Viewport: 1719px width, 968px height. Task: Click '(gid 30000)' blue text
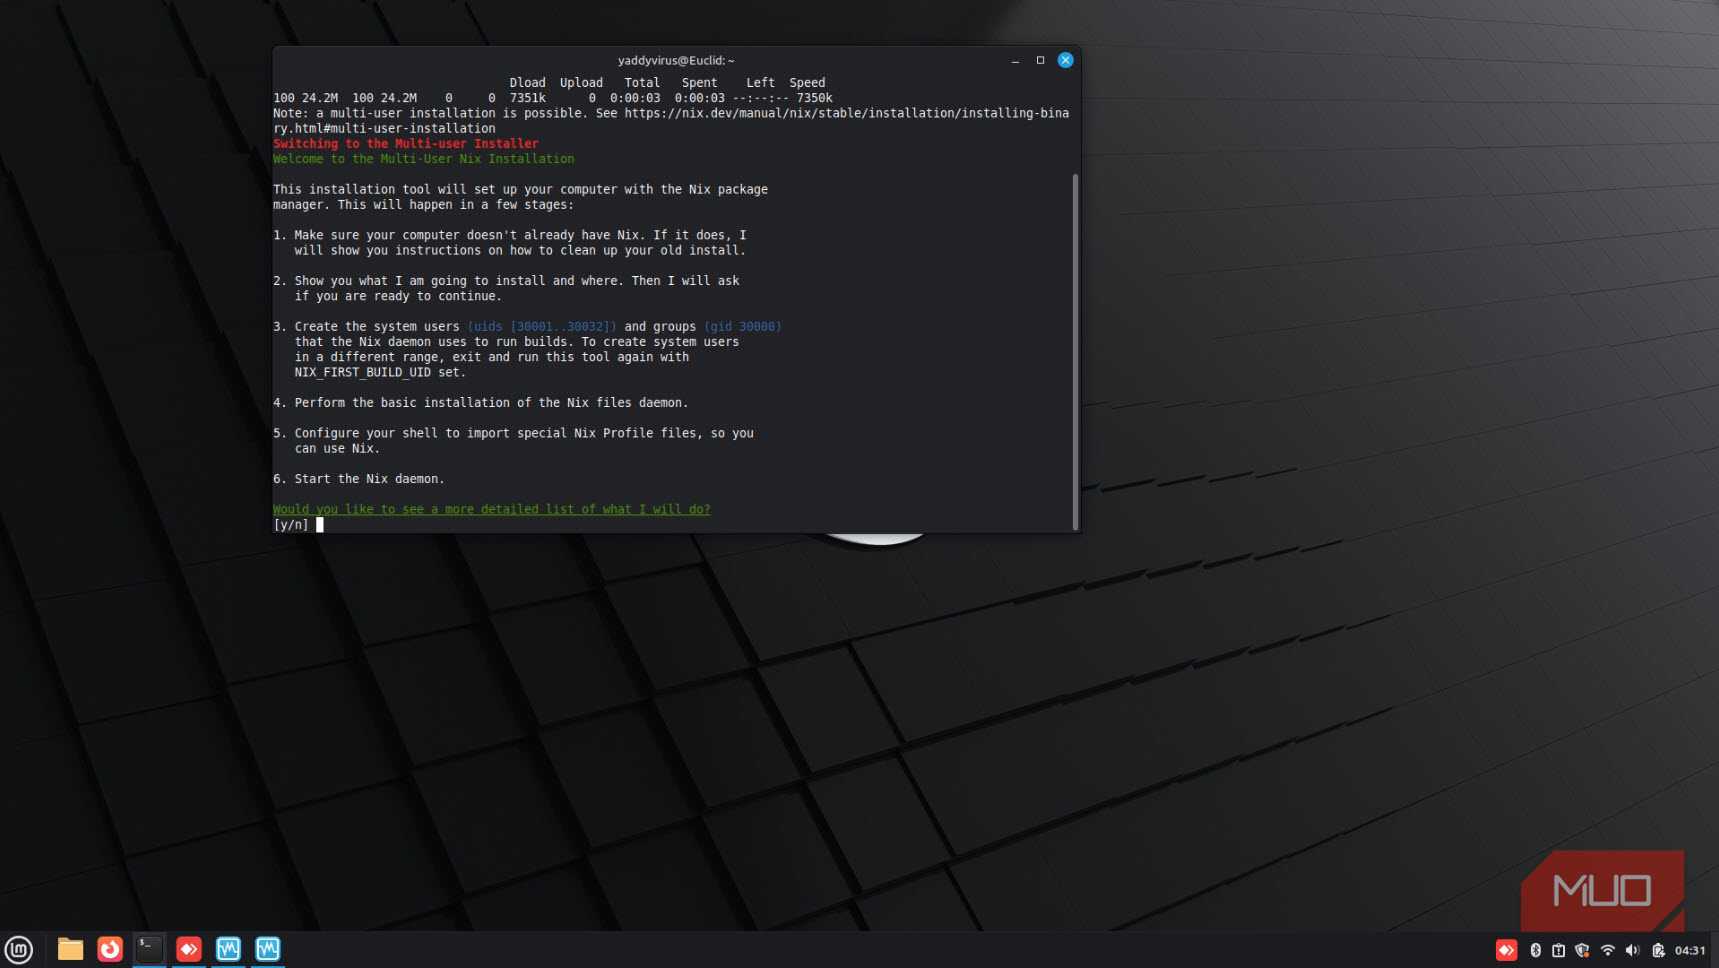click(x=743, y=326)
